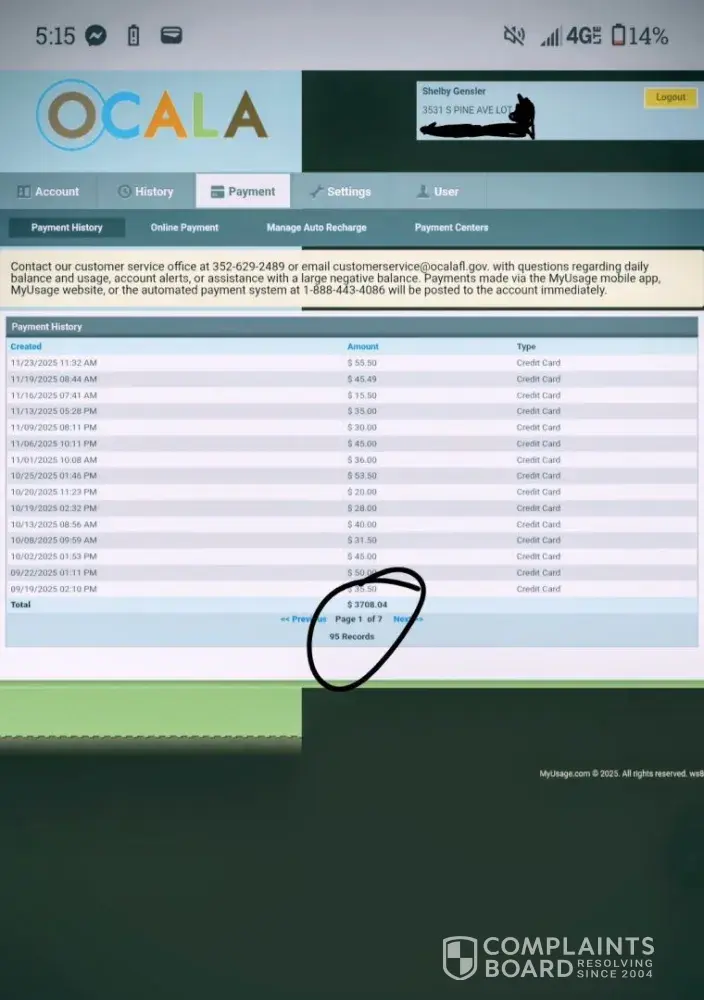Select the 10/13/2025 08:56 AM row date
704x1000 pixels.
pyautogui.click(x=54, y=524)
